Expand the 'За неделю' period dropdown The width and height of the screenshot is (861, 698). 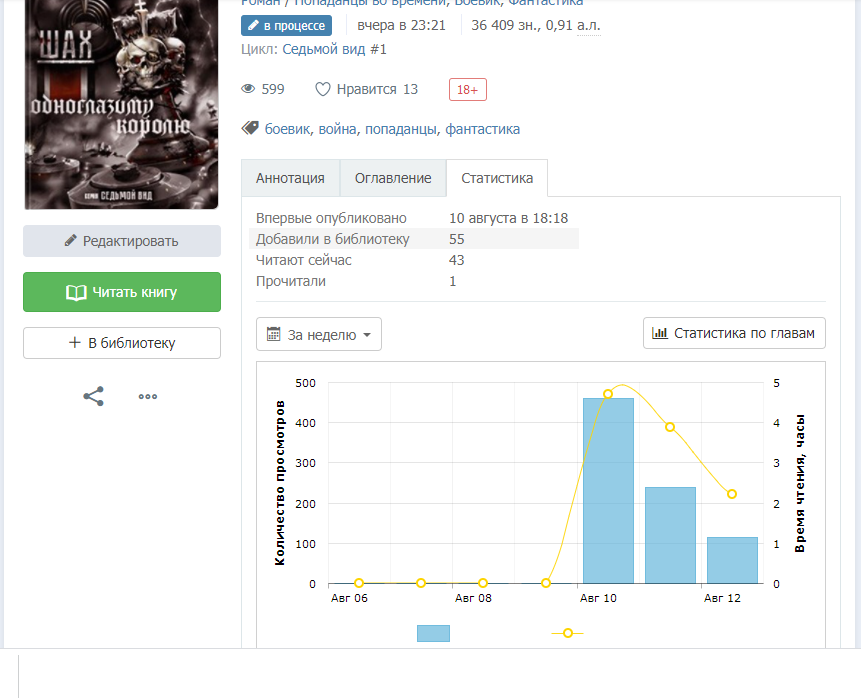(x=319, y=335)
